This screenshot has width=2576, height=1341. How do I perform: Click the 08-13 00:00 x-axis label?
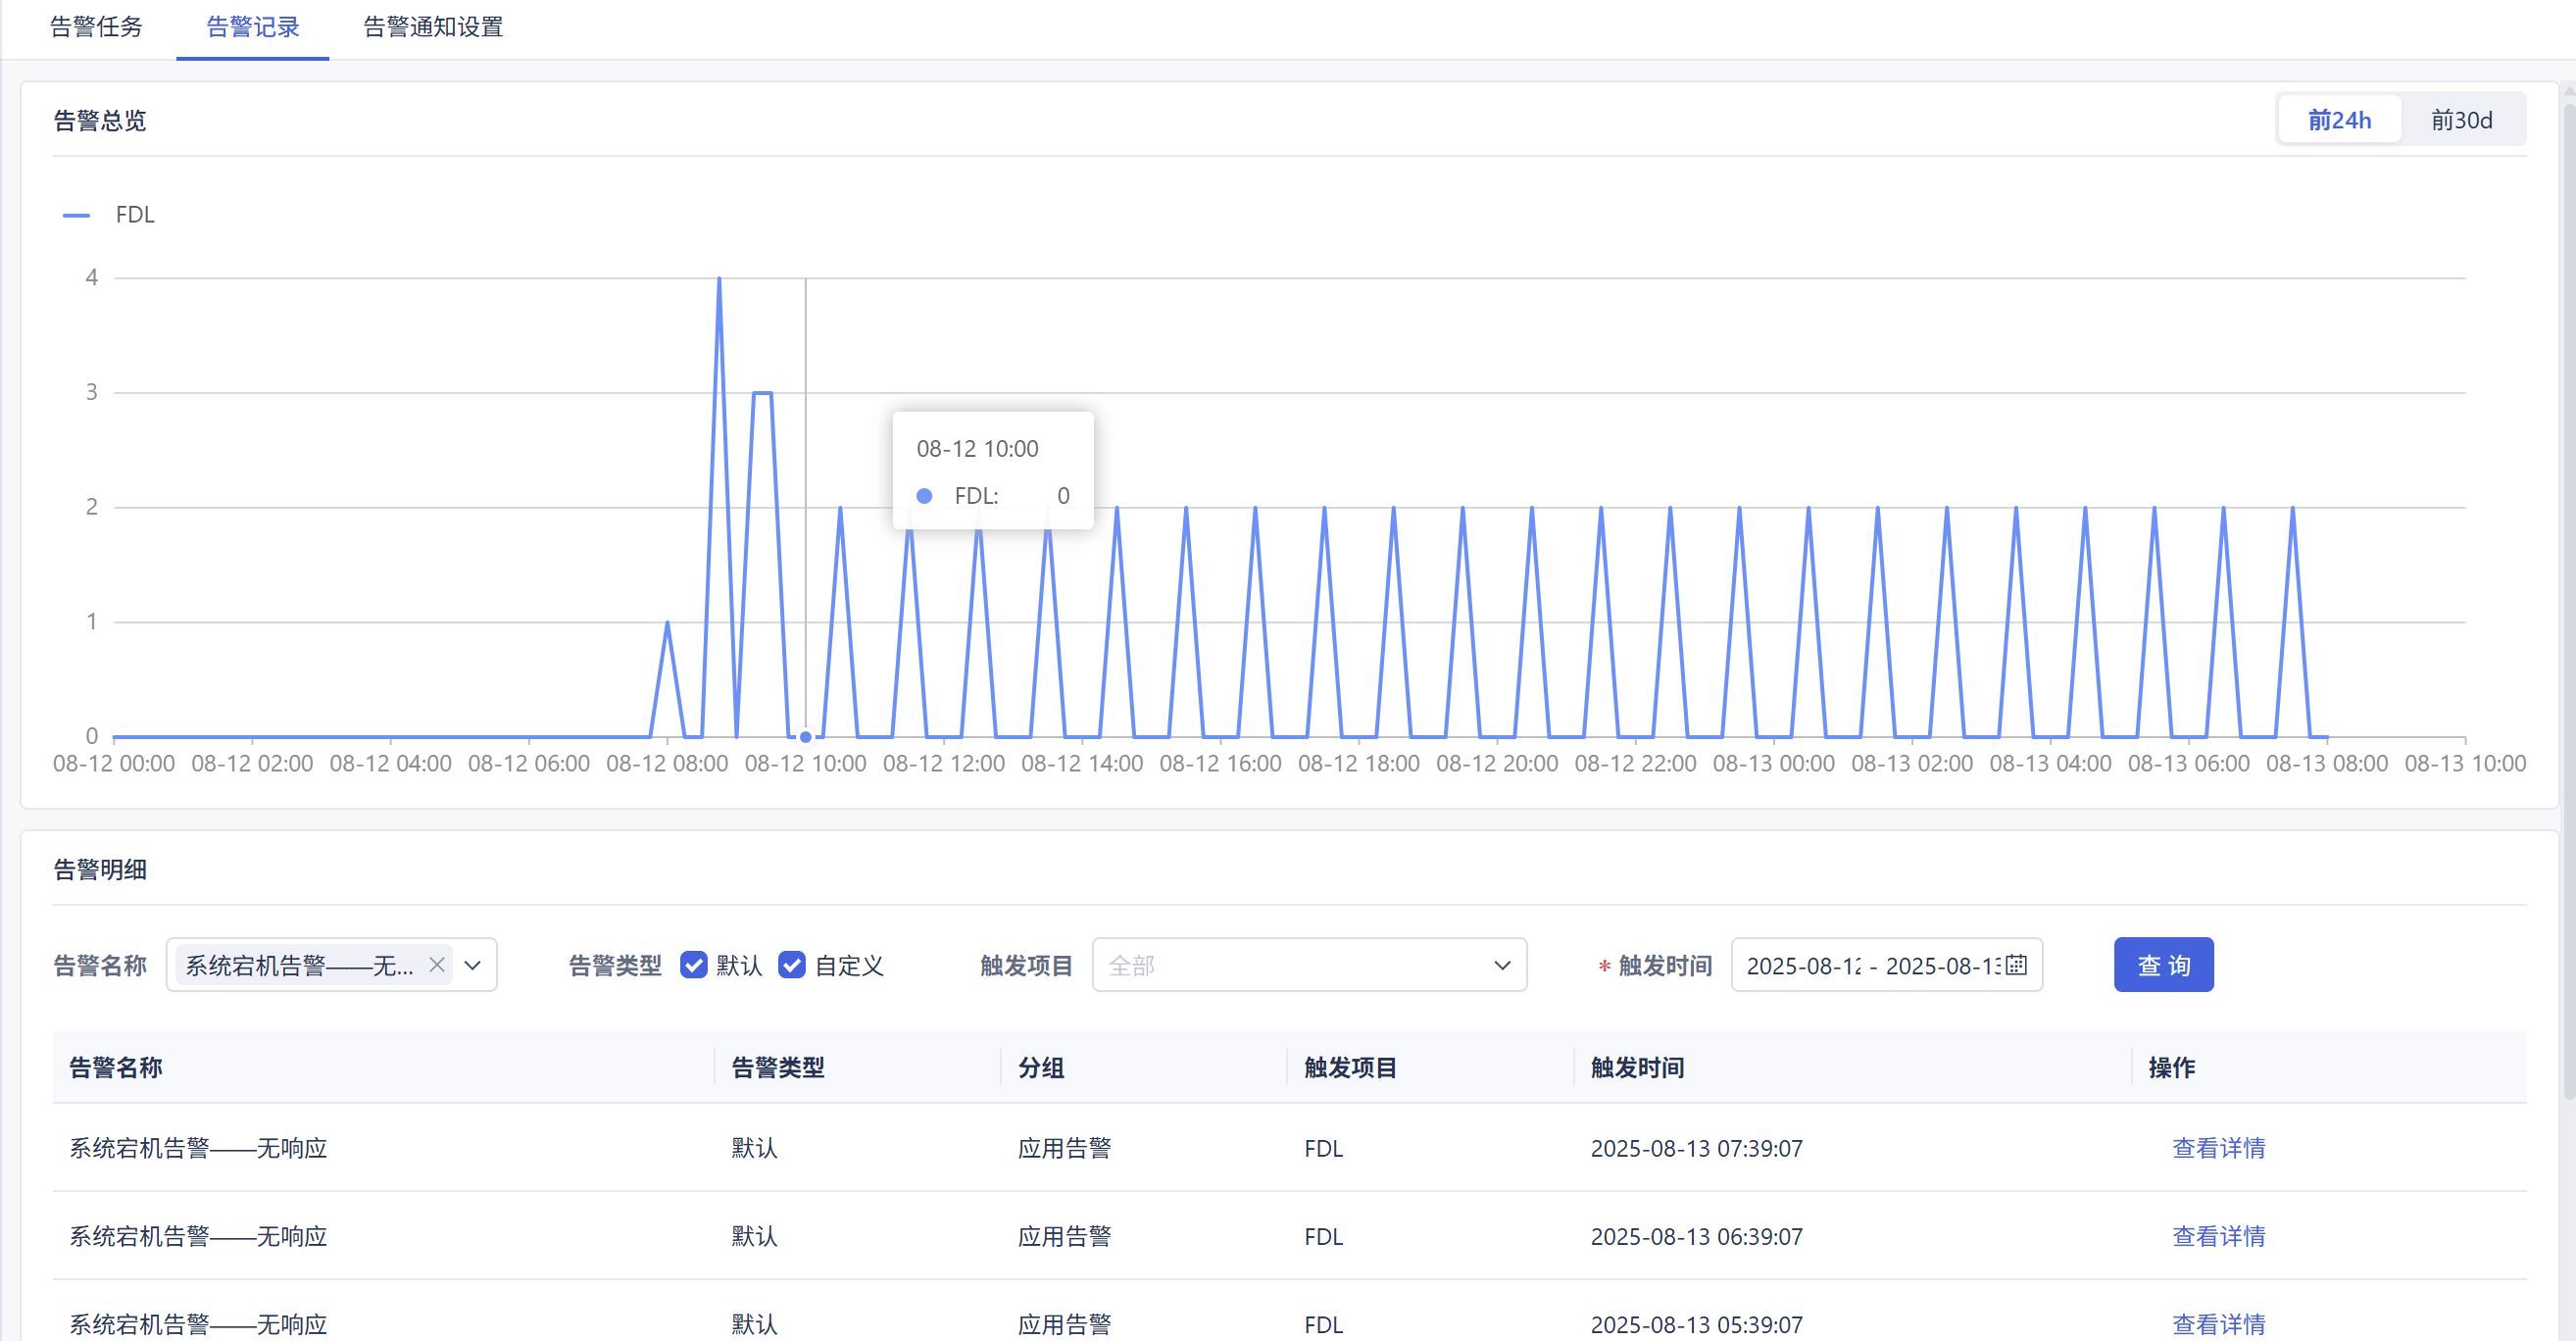point(1773,764)
